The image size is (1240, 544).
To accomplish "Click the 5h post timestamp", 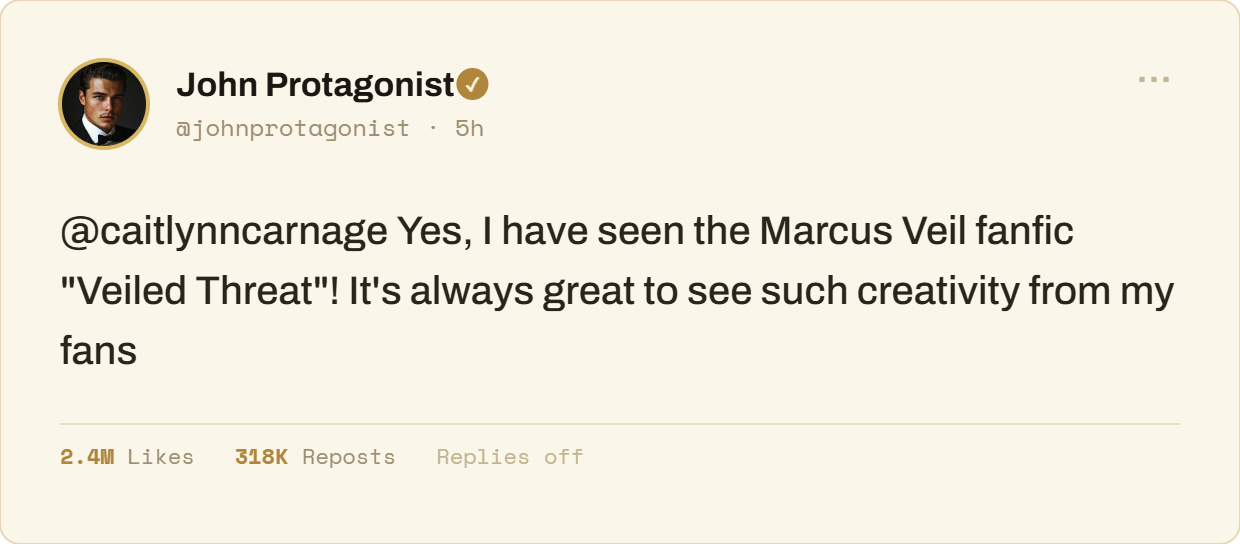I will click(469, 128).
